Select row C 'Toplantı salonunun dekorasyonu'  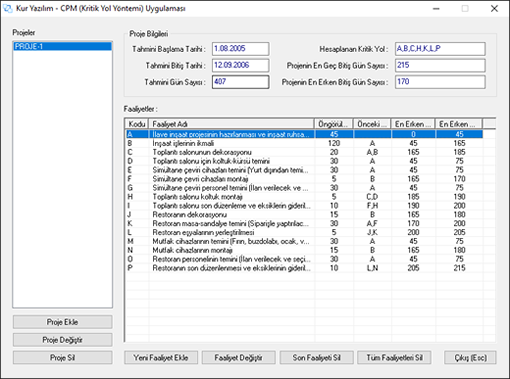(x=304, y=152)
